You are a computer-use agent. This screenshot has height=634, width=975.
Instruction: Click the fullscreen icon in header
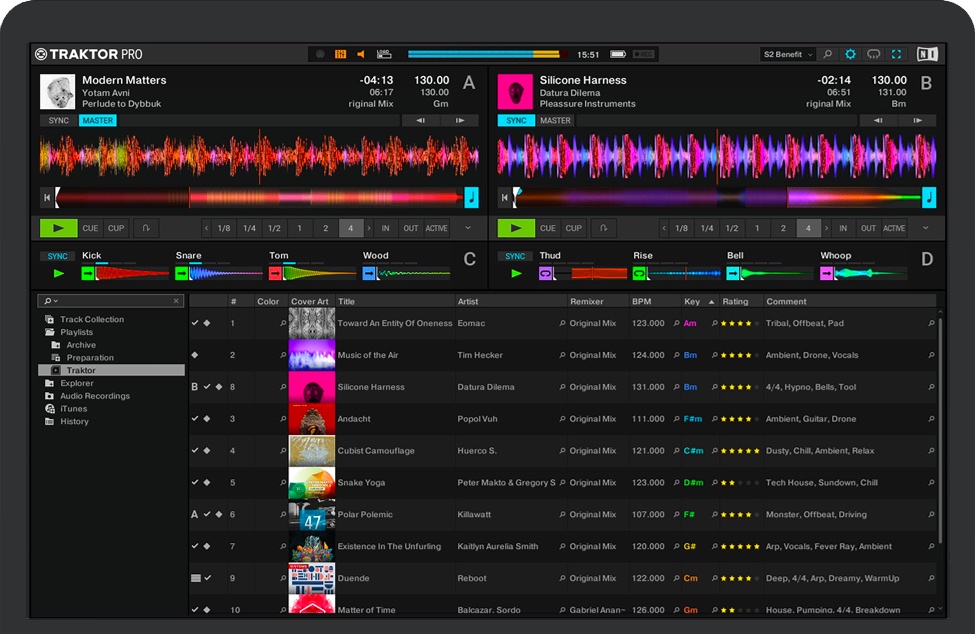coord(896,54)
